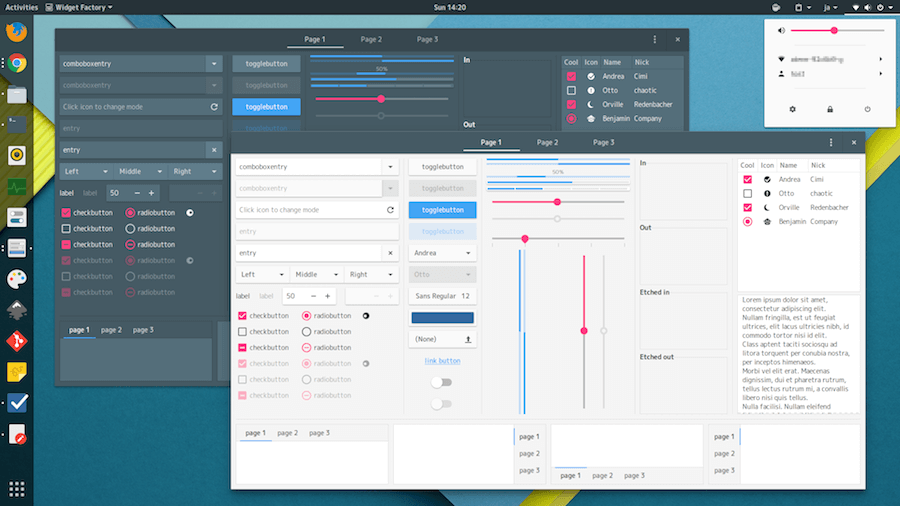This screenshot has width=900, height=506.
Task: Open Widget Factory app menu in top bar
Action: (79, 7)
